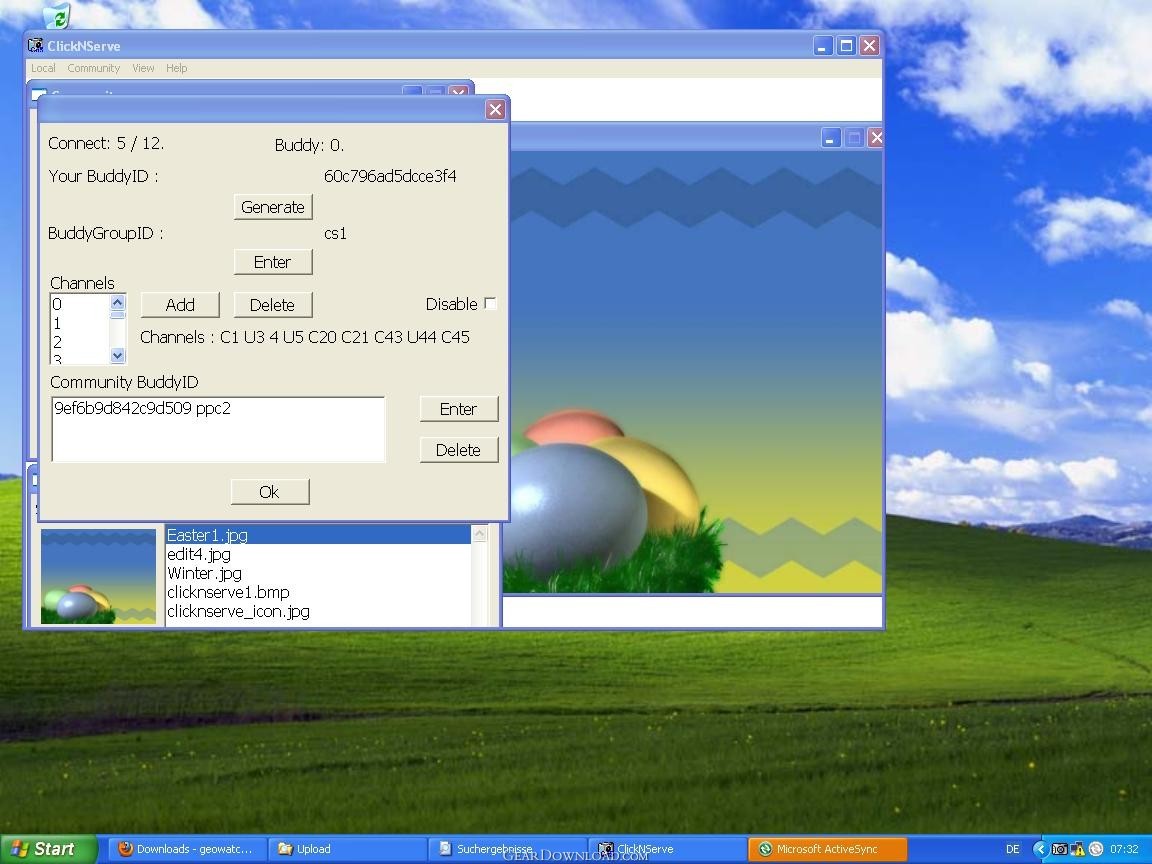Click the ActiveSync tray icon

(x=1095, y=849)
